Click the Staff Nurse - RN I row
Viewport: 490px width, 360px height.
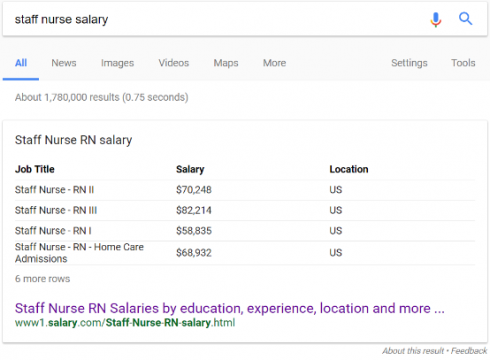coord(245,231)
